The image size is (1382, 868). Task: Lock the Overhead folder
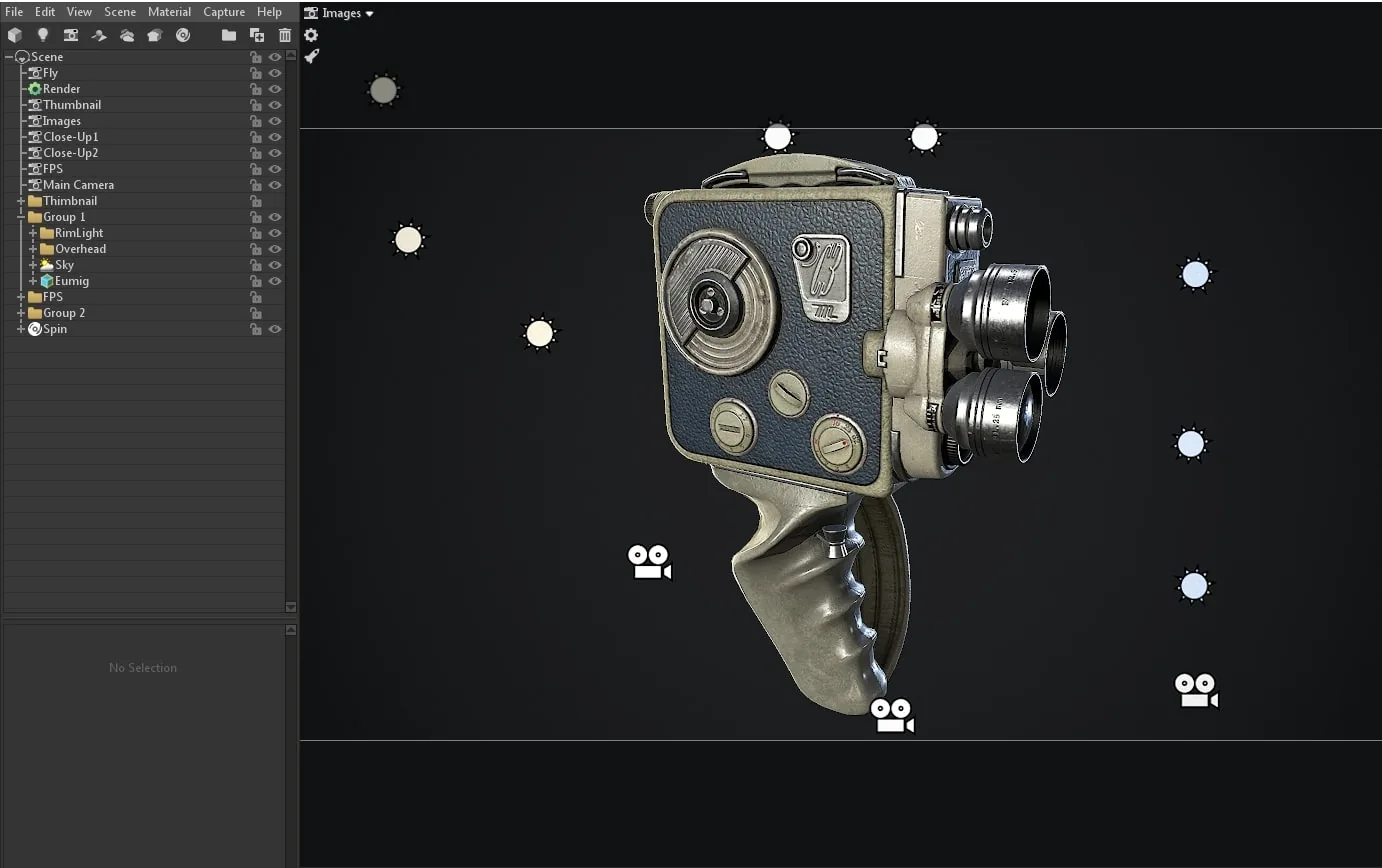tap(256, 249)
